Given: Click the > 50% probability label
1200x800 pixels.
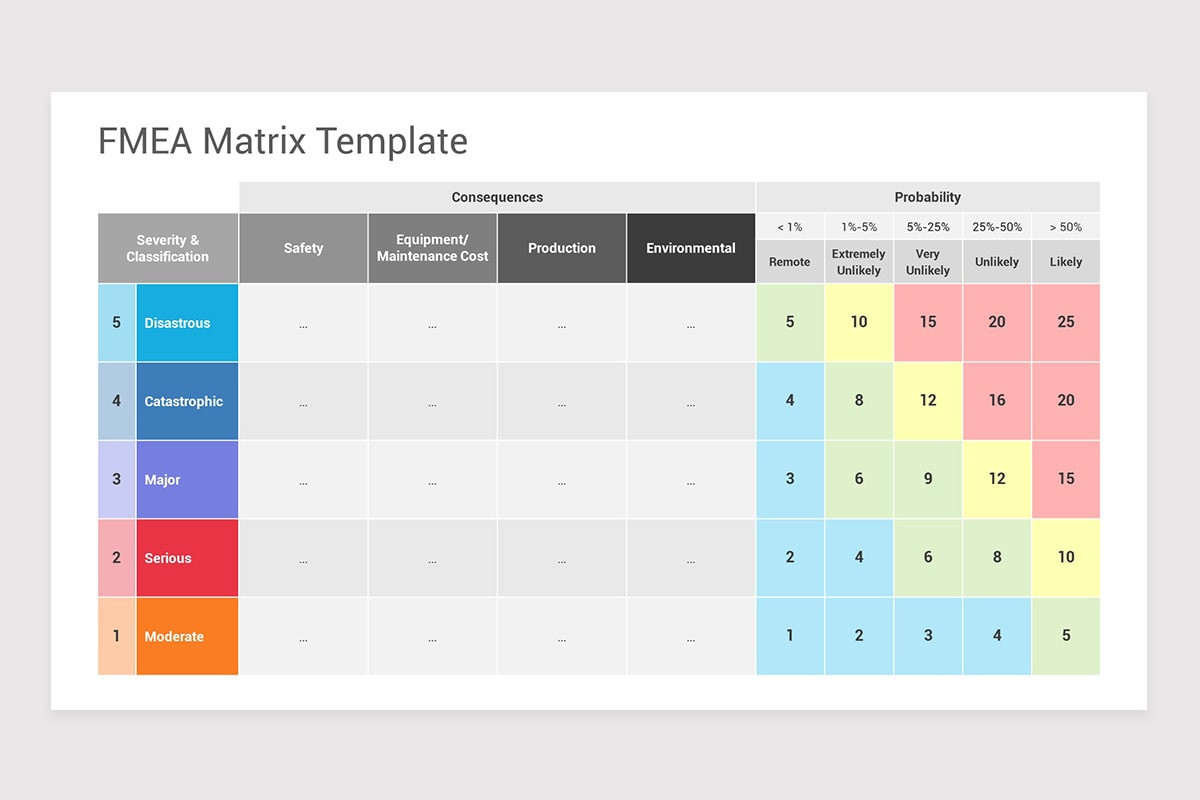Looking at the screenshot, I should (1065, 226).
